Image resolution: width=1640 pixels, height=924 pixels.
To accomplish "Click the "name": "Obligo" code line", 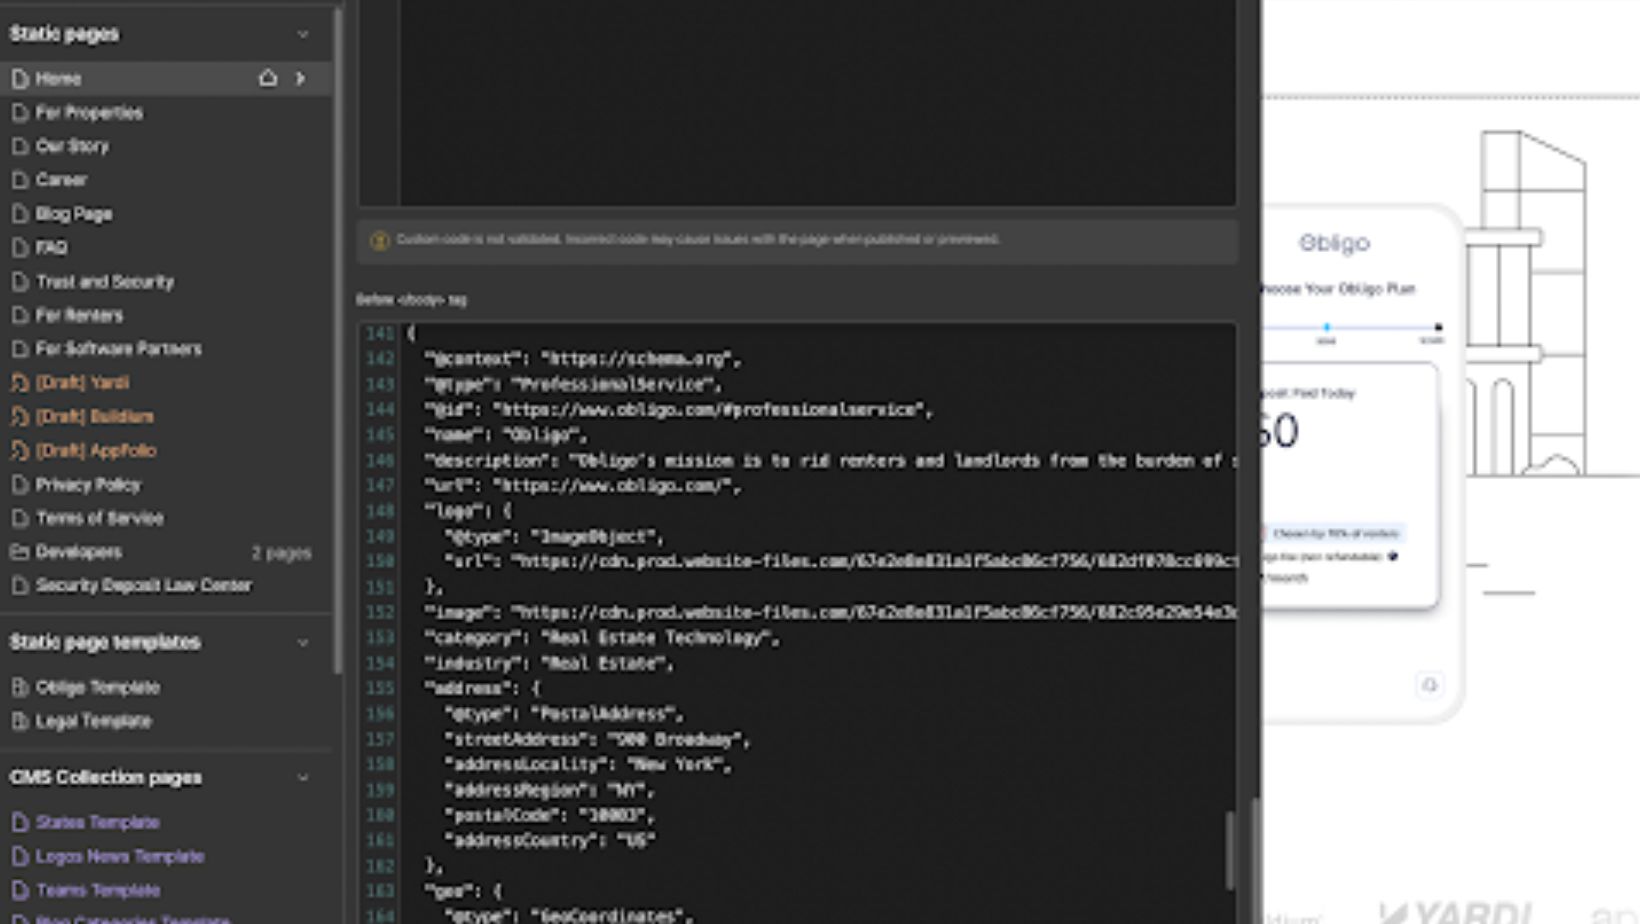I will (506, 435).
